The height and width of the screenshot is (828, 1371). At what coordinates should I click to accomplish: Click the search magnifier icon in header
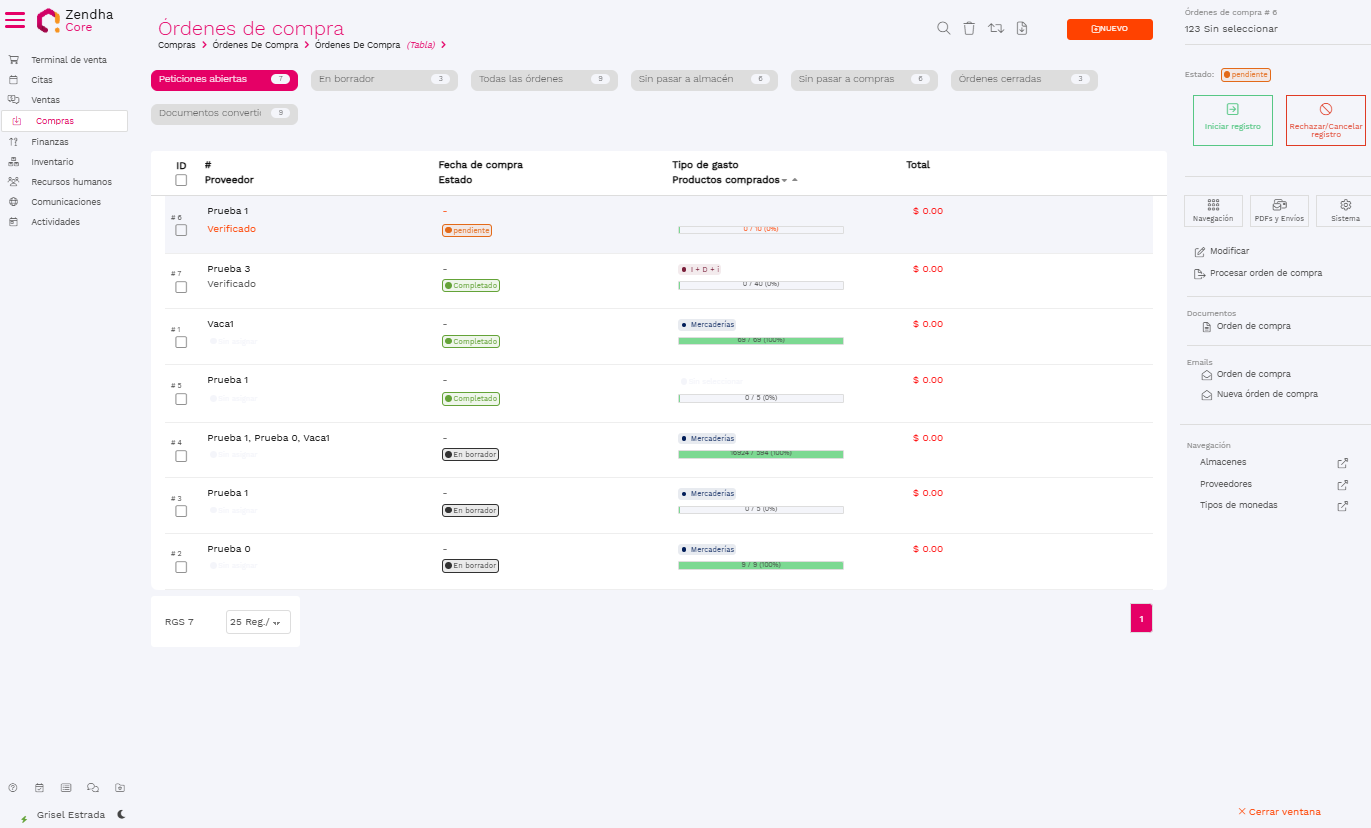[x=943, y=29]
